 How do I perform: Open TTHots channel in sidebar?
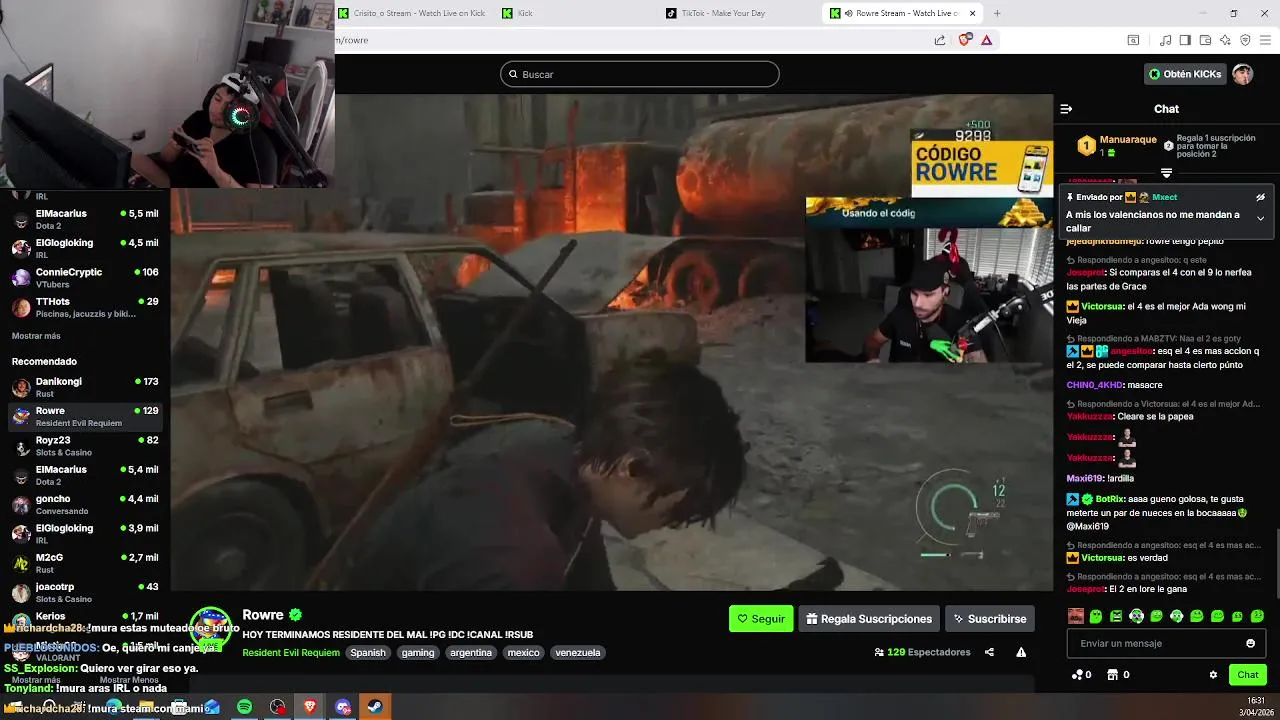85,307
